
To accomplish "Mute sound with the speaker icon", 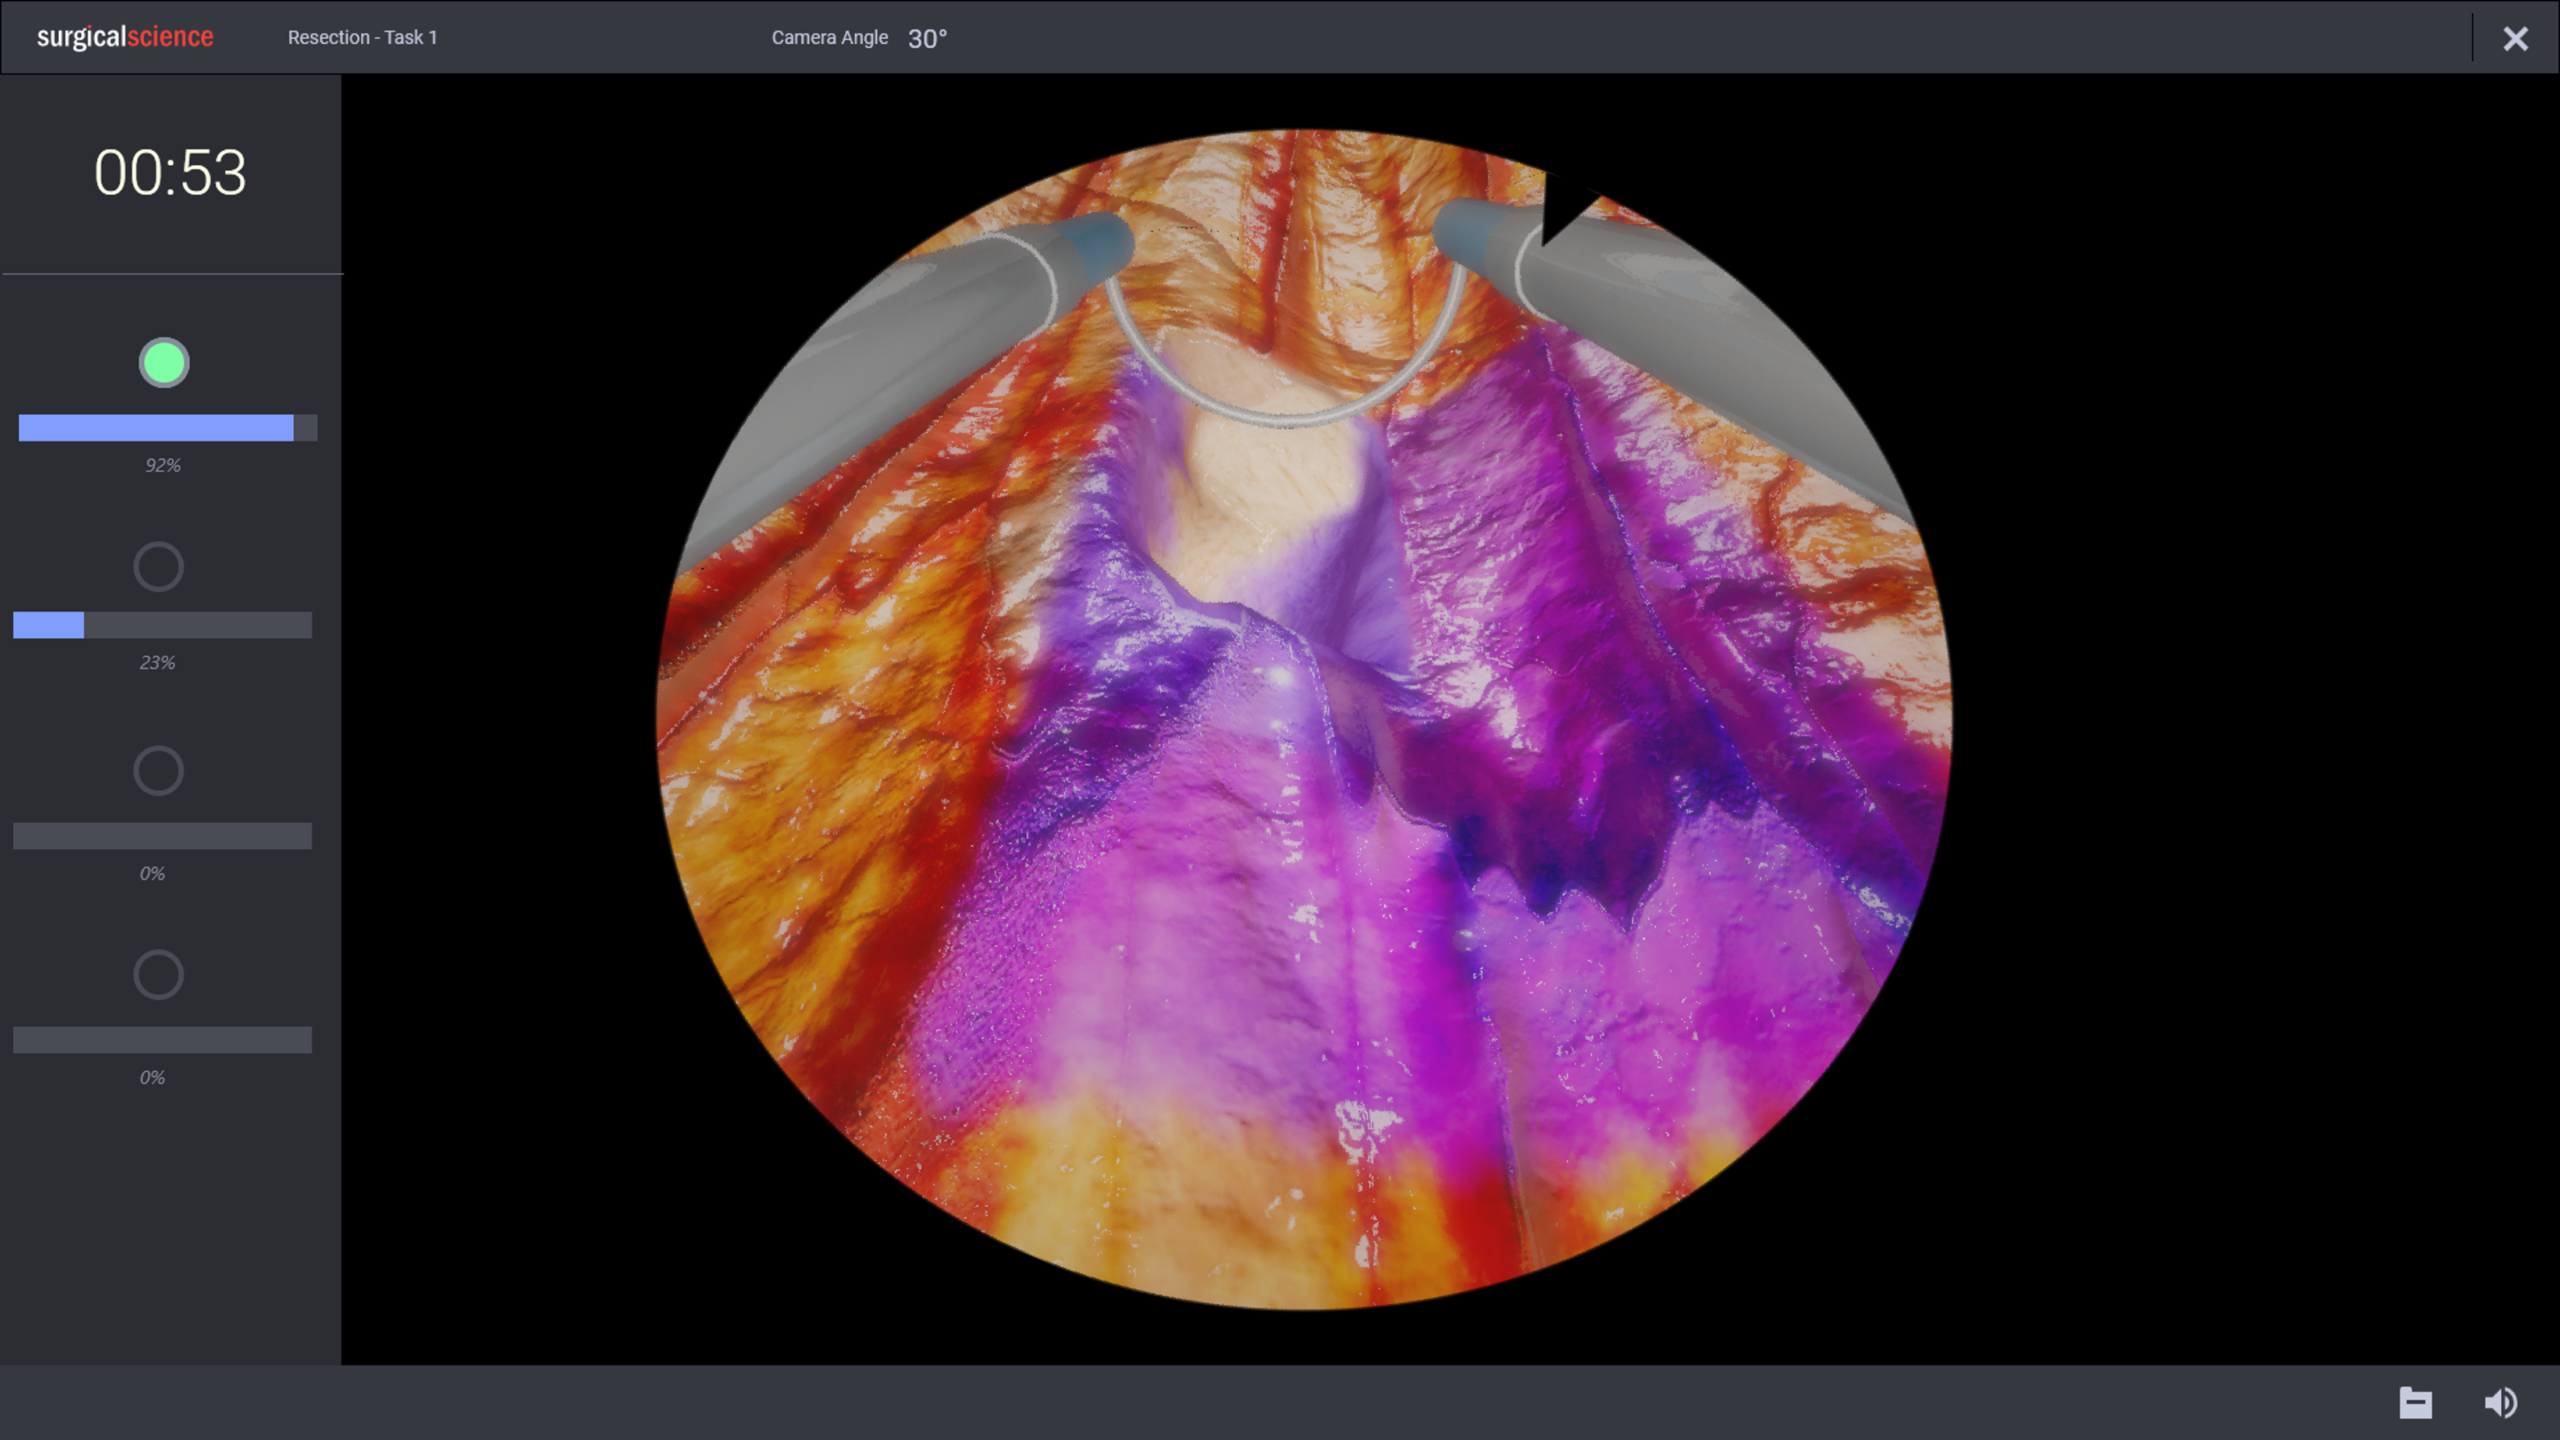I will 2500,1402.
